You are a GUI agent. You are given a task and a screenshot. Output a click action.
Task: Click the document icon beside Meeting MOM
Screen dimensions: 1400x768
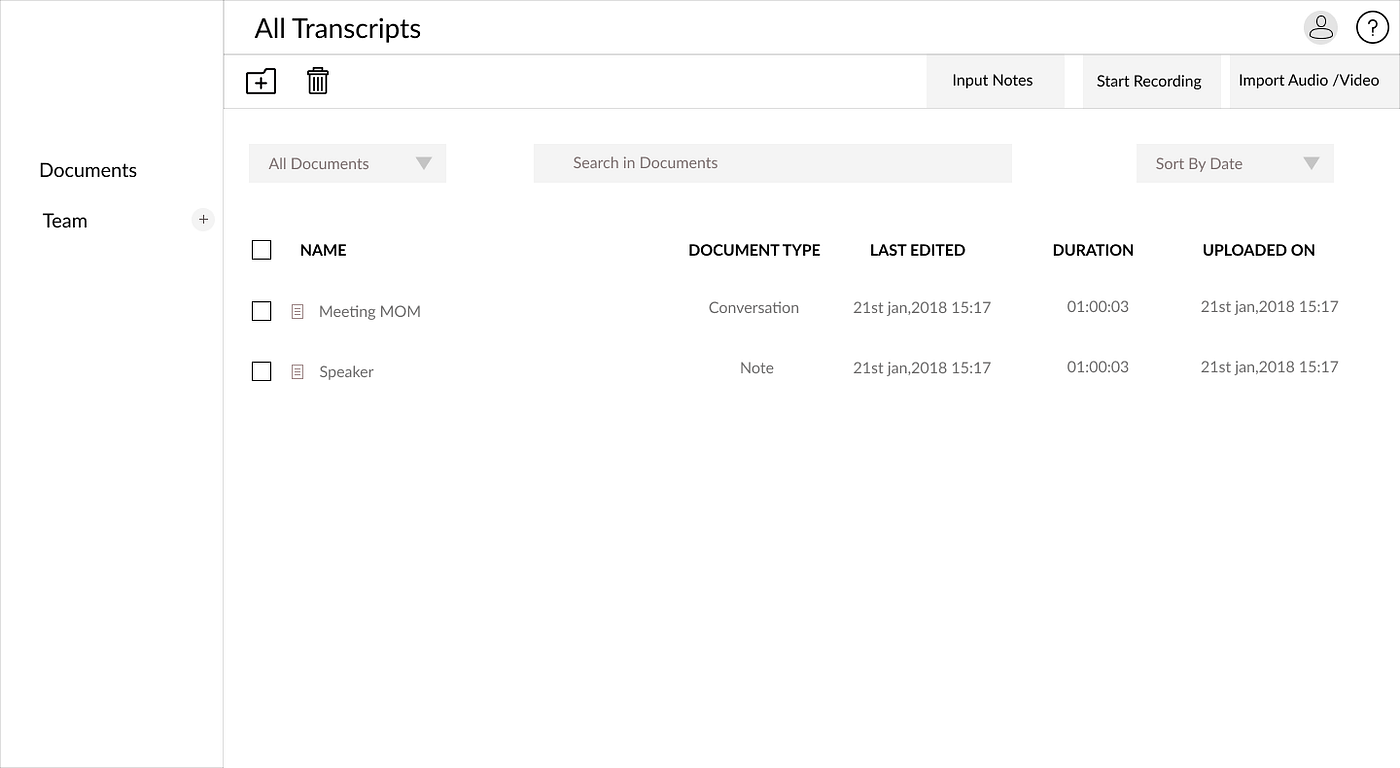pyautogui.click(x=297, y=311)
